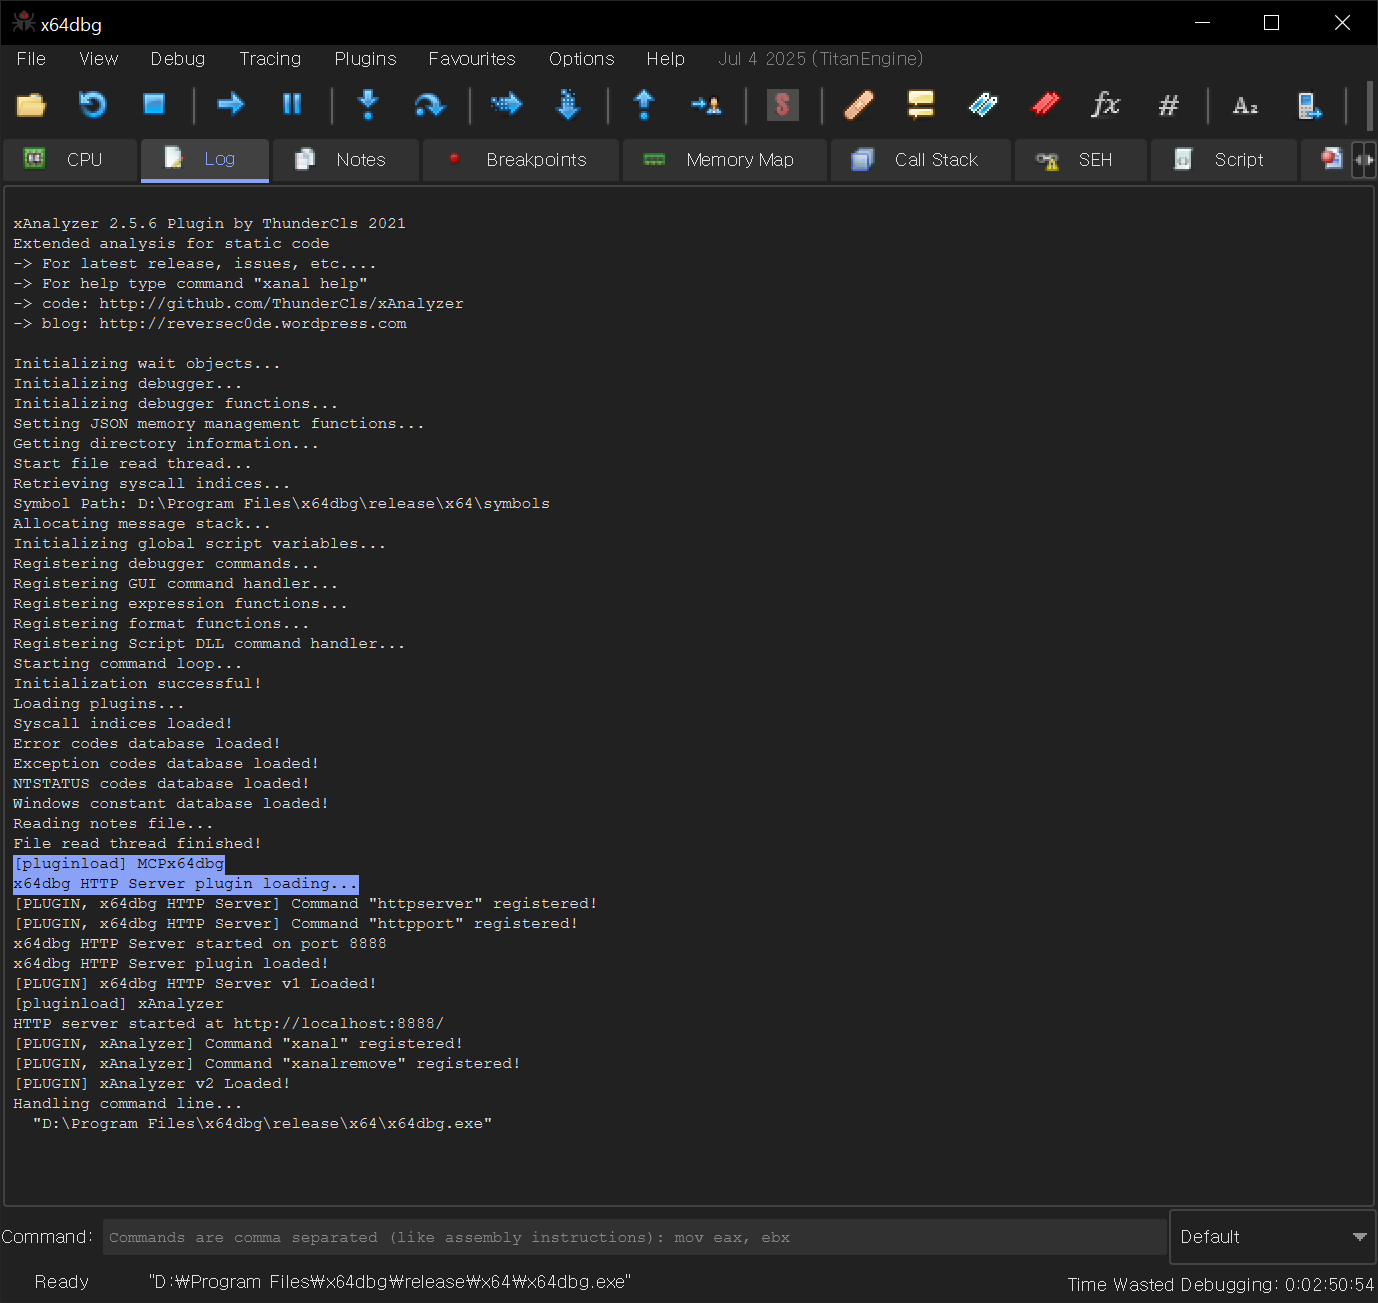Click log line "x64dbg HTTP Server plugin loading..."
The width and height of the screenshot is (1378, 1303).
pos(185,883)
